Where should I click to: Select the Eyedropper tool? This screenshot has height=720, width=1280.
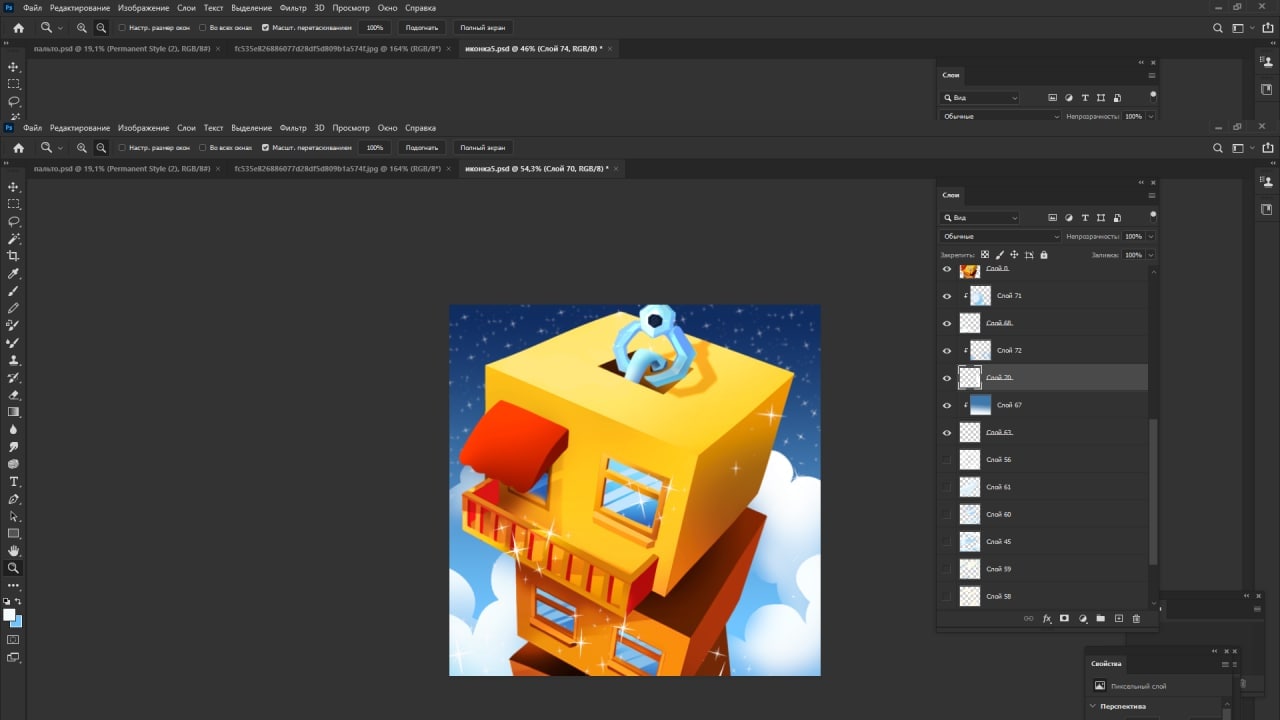pos(14,273)
